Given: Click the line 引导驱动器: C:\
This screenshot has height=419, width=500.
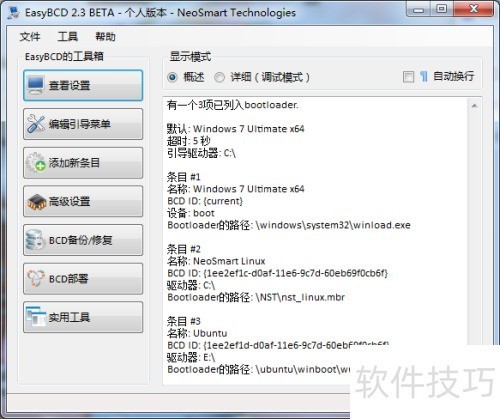Looking at the screenshot, I should 201,153.
